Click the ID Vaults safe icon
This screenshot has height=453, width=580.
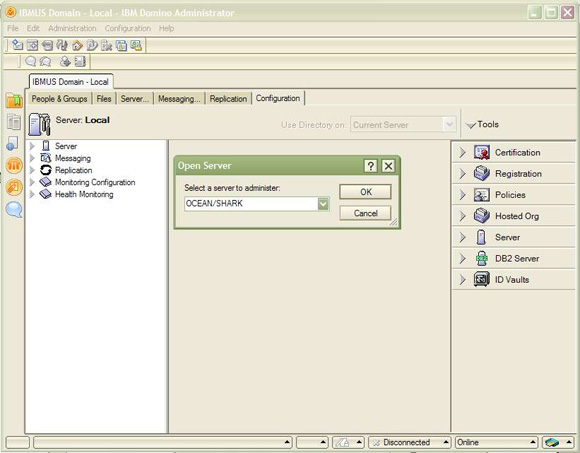(x=482, y=280)
